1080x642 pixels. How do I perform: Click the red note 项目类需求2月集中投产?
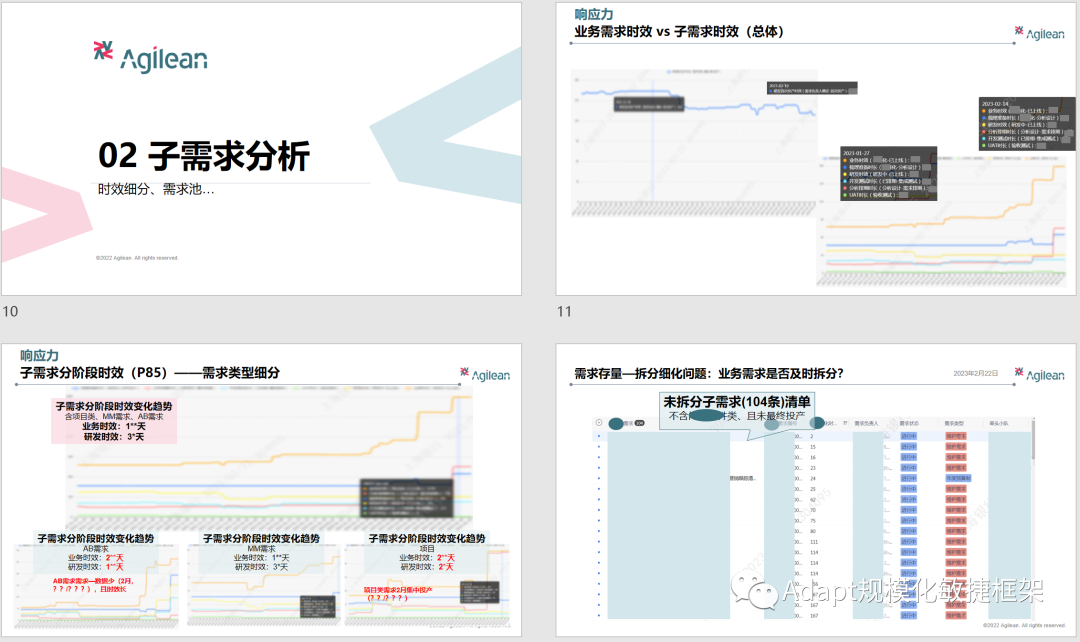398,594
